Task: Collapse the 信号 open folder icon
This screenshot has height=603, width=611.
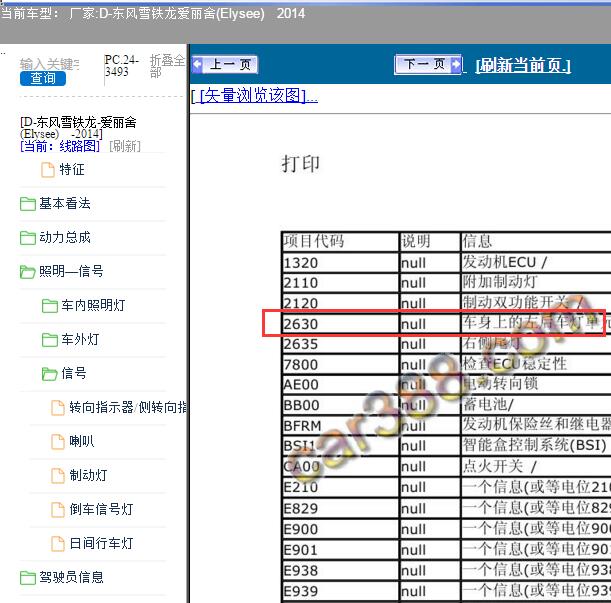Action: click(50, 374)
